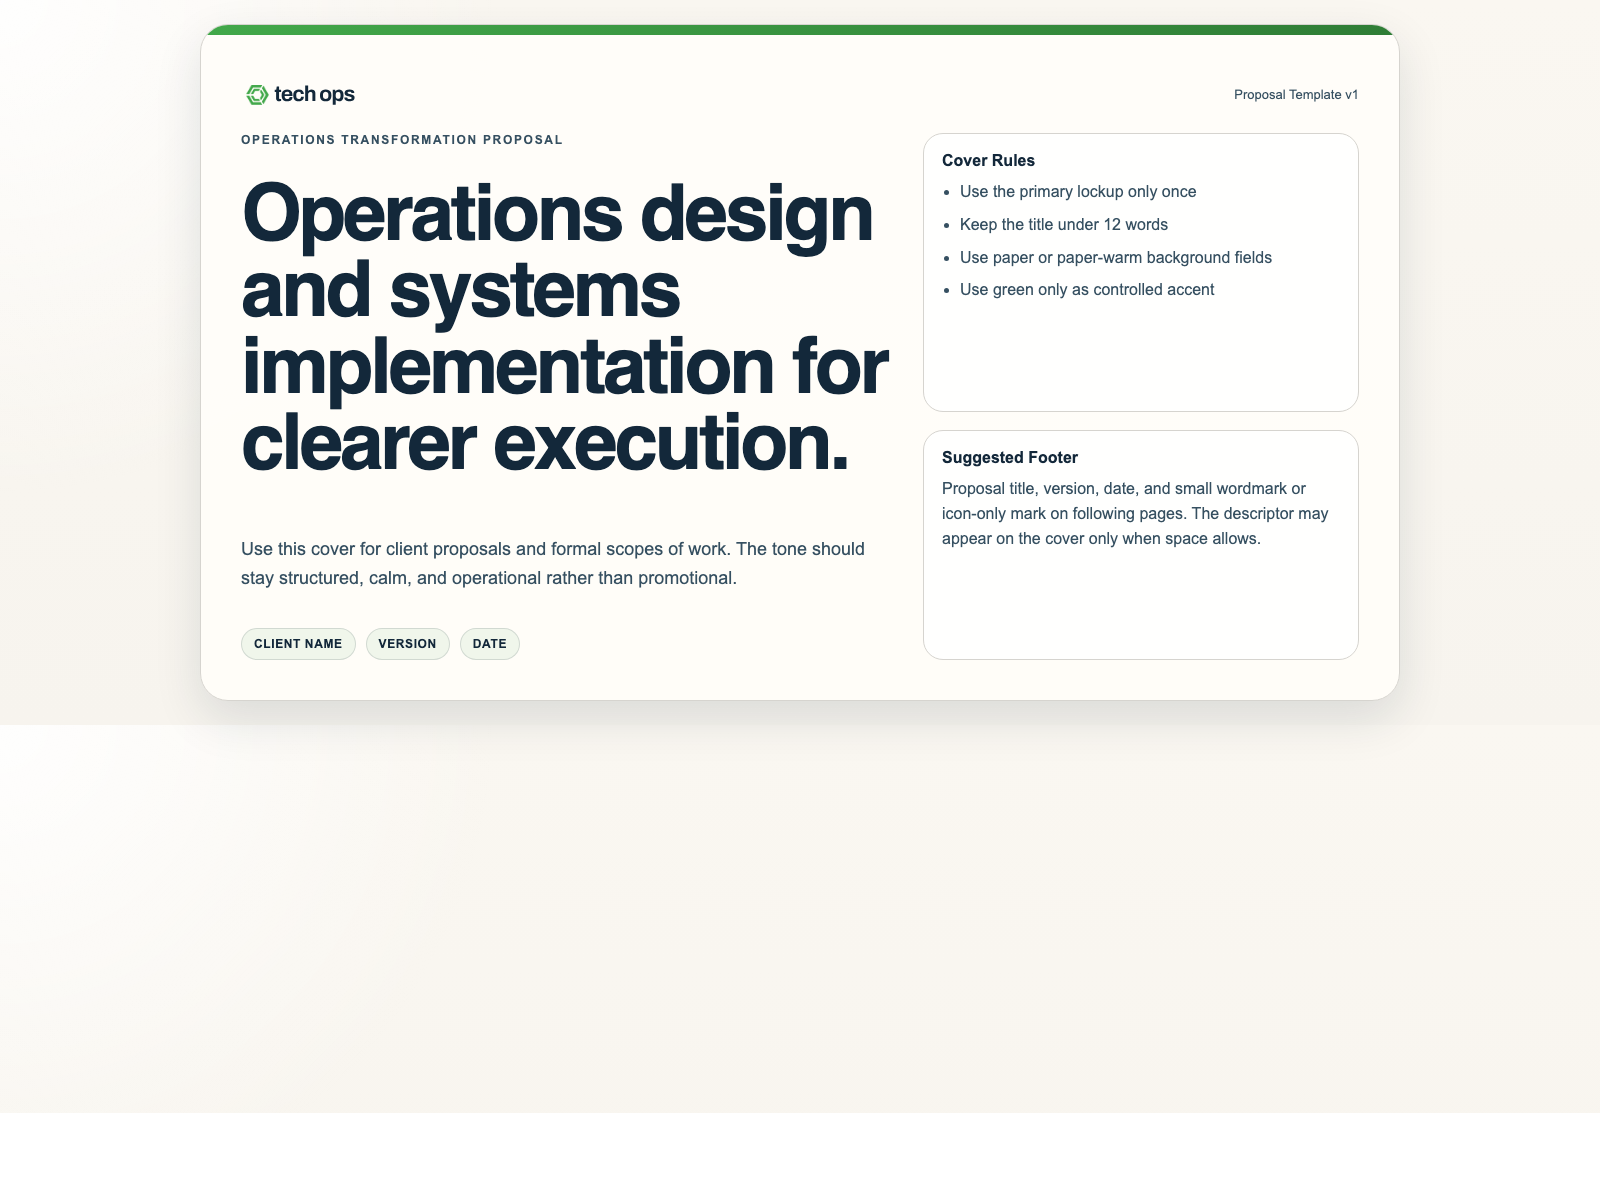The image size is (1600, 1200).
Task: Click the word 'Operations' in the headline
Action: coord(433,214)
